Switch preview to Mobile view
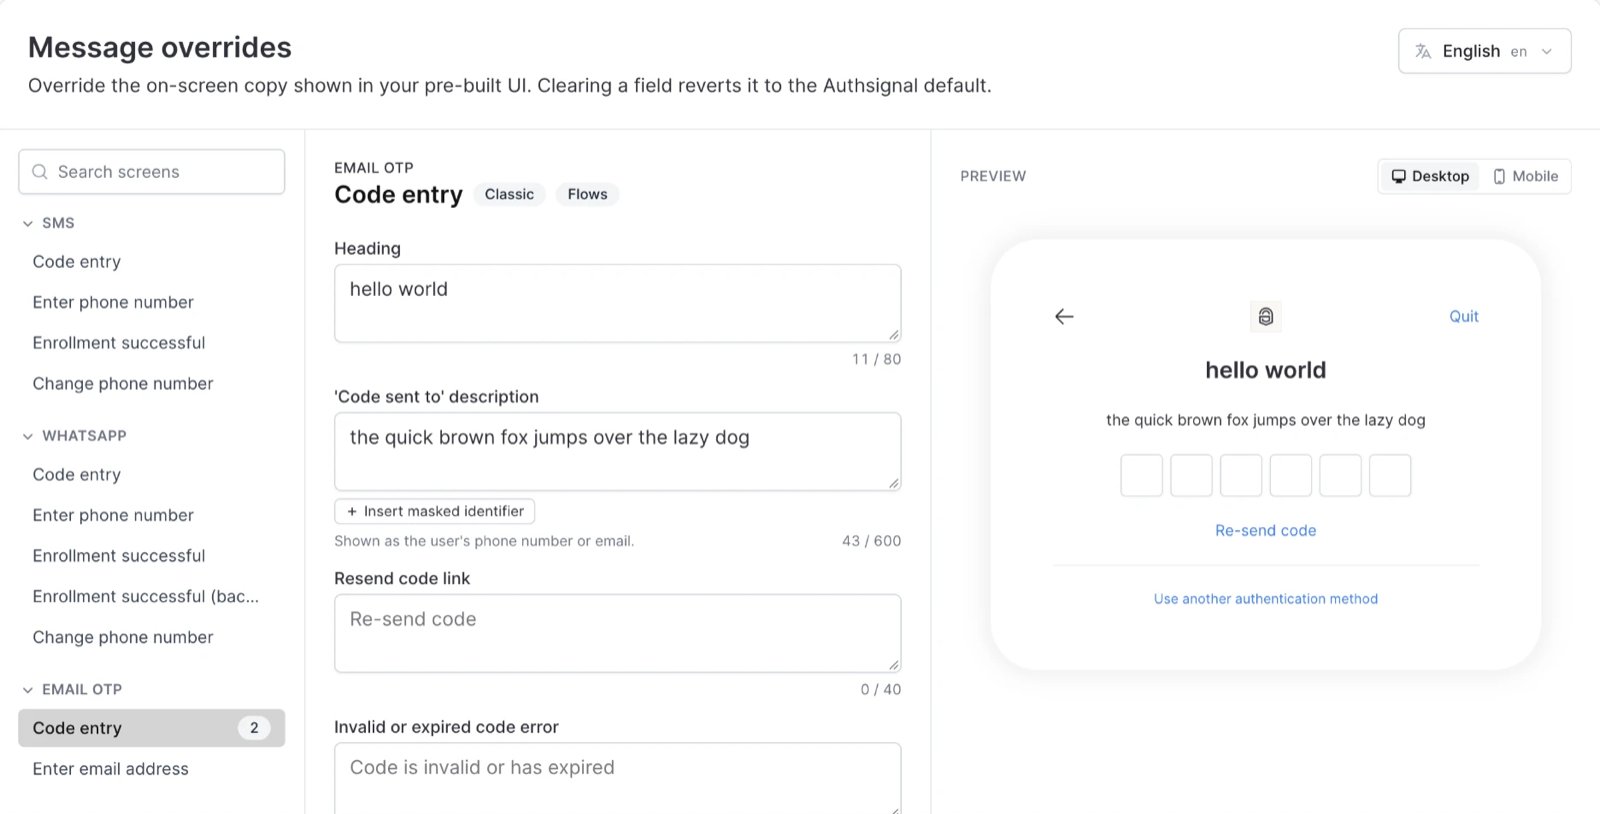Viewport: 1600px width, 814px height. [x=1526, y=176]
